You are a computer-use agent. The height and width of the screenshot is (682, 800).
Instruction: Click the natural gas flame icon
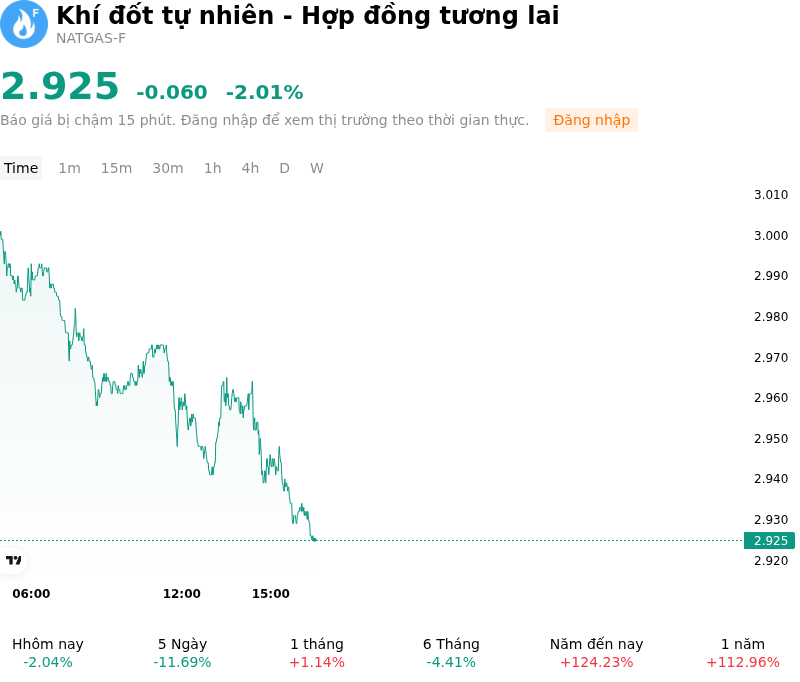[23, 24]
